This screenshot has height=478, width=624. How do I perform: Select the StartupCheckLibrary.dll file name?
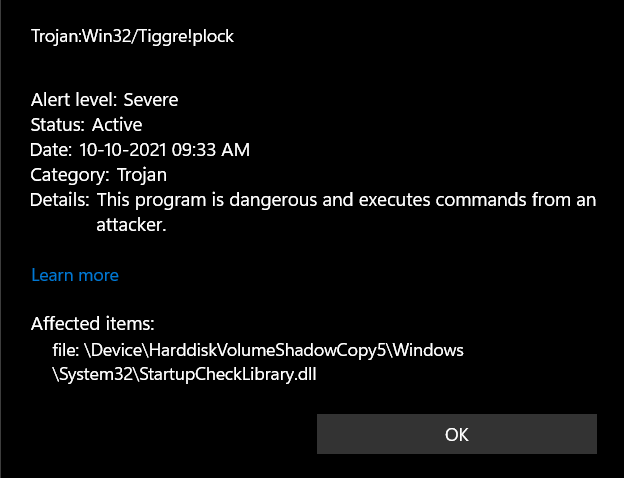228,375
